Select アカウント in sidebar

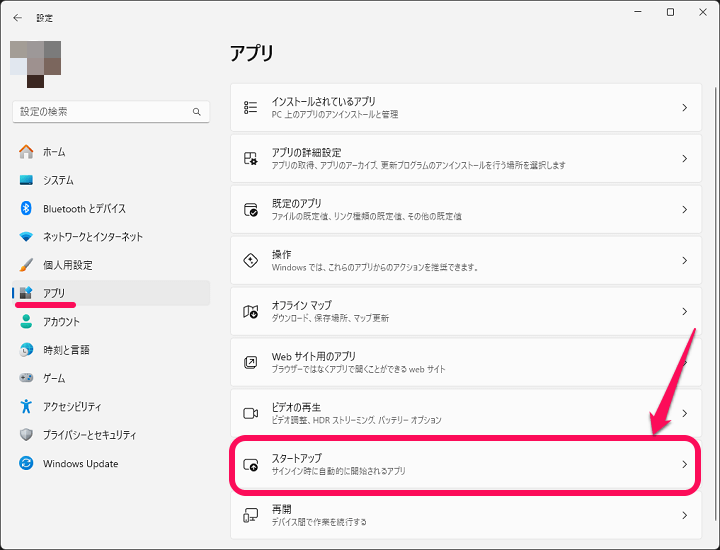pyautogui.click(x=61, y=322)
